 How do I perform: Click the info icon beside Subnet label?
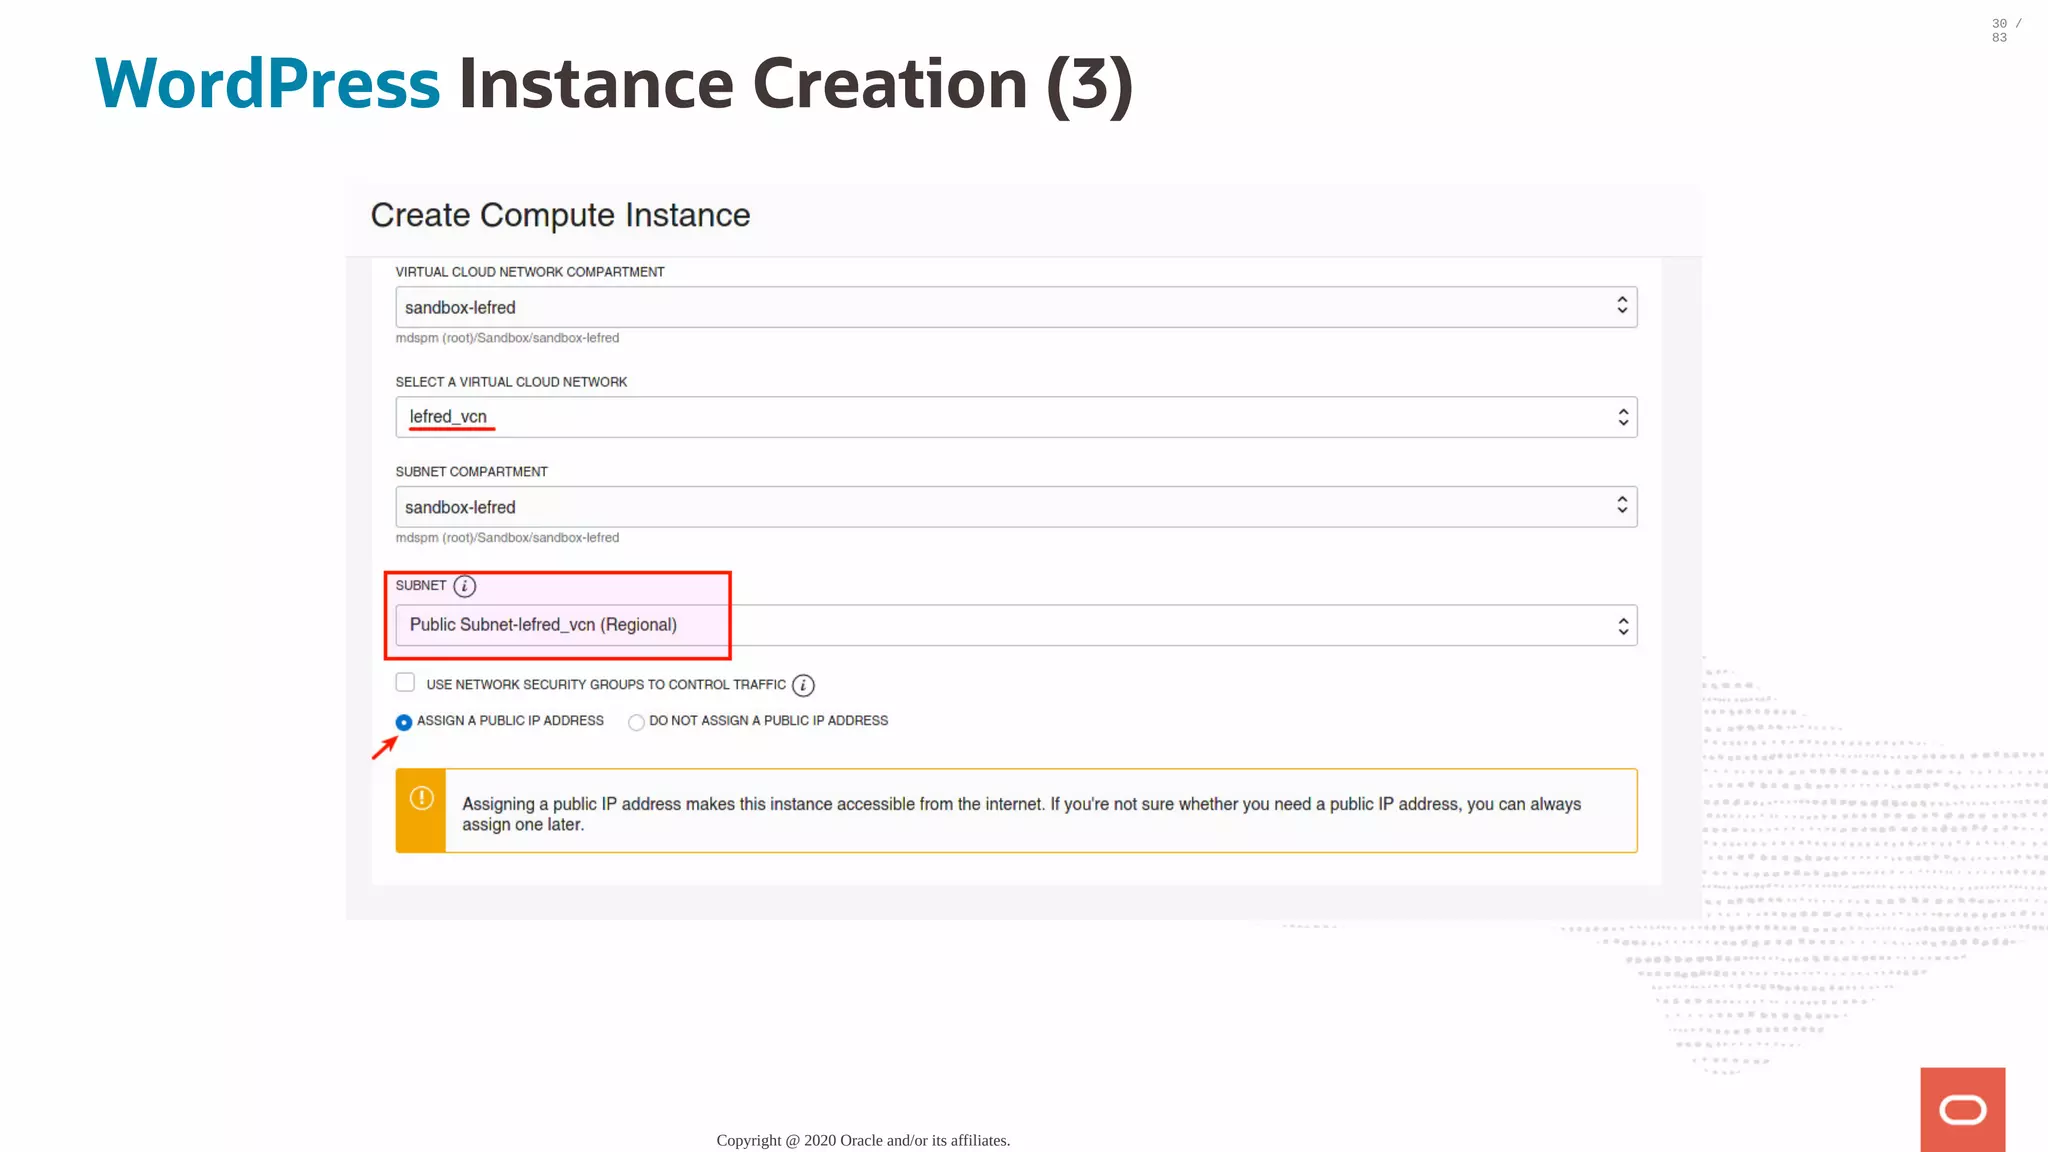[464, 586]
